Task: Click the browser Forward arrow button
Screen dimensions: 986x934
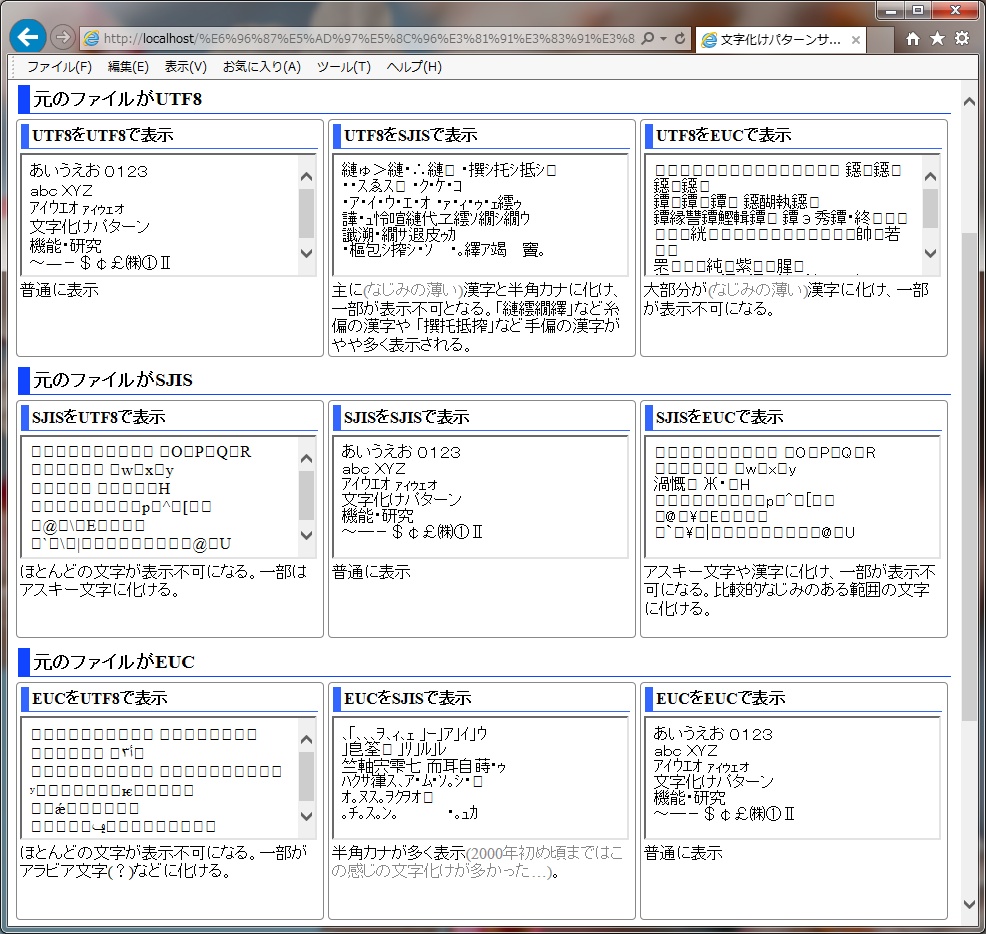Action: click(62, 38)
